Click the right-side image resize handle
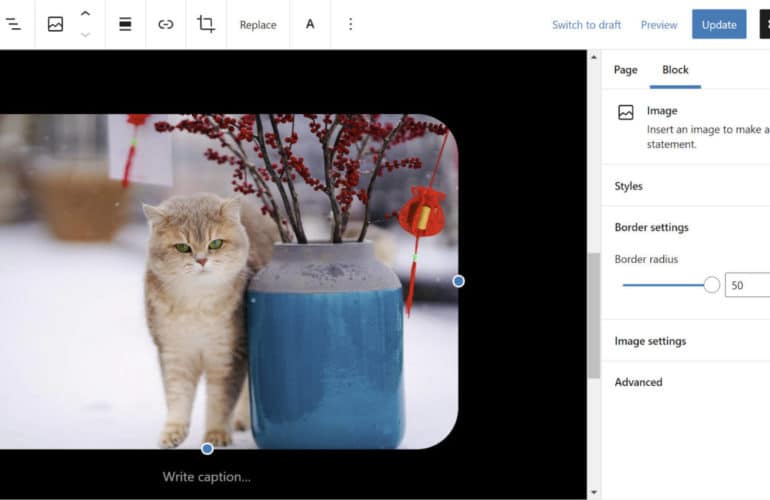 tap(458, 281)
